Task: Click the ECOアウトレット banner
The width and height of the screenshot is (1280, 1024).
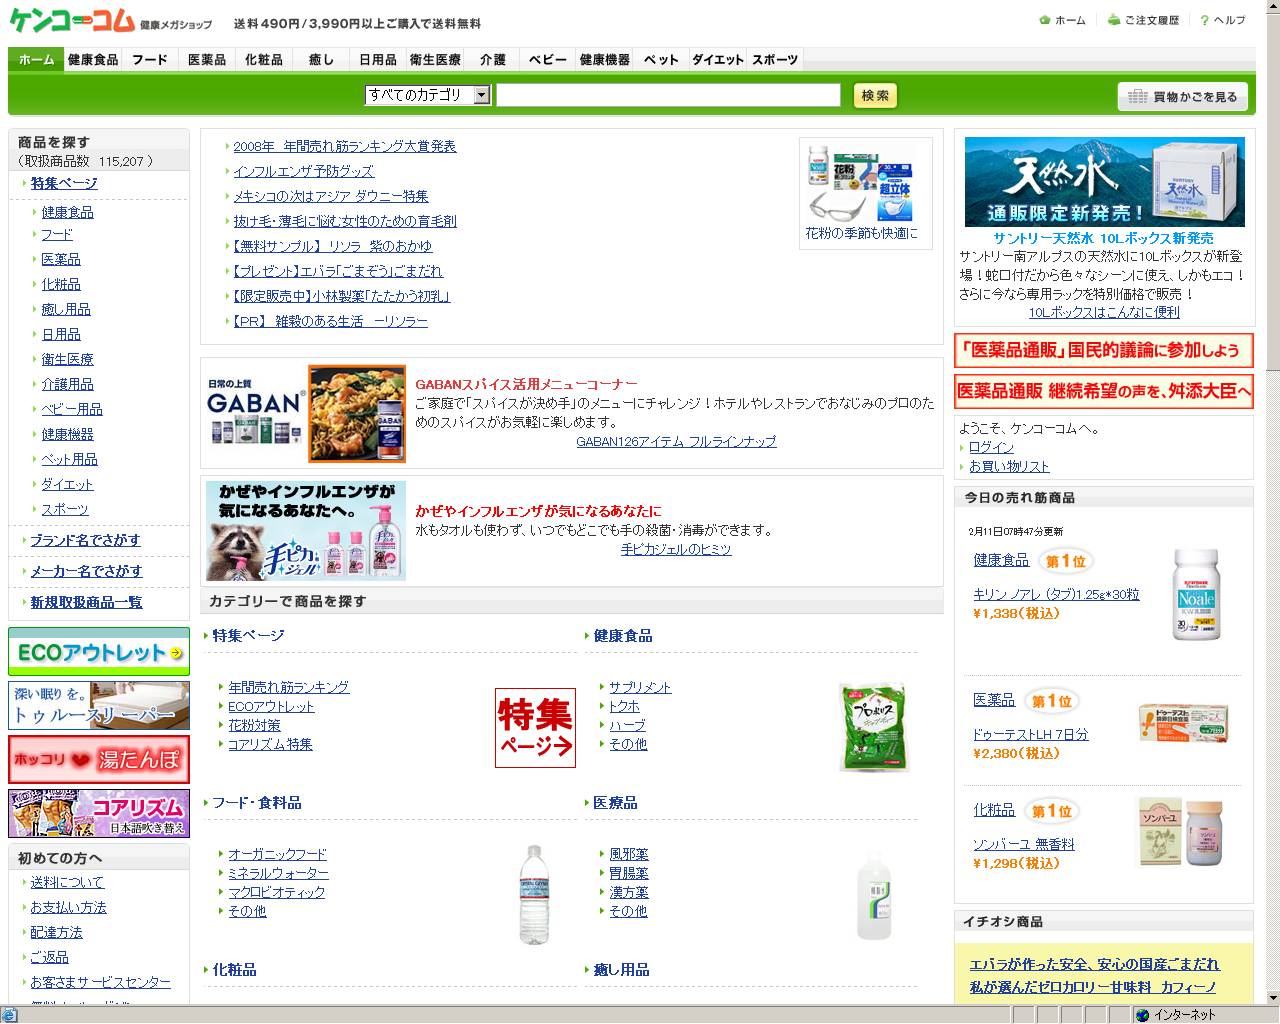Action: (99, 652)
